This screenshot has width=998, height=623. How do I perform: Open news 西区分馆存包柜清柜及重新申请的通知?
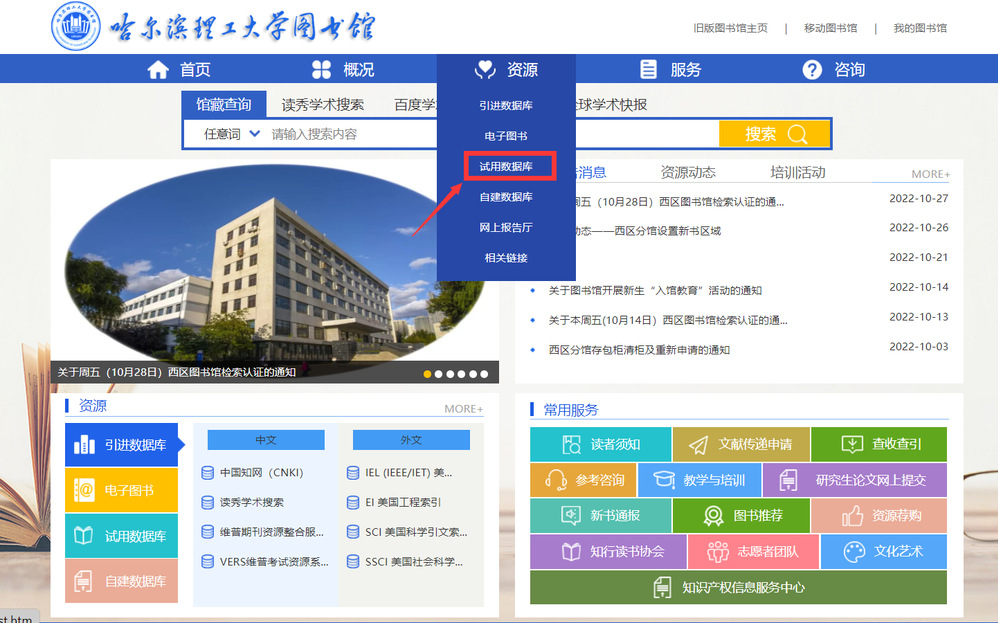(x=639, y=350)
